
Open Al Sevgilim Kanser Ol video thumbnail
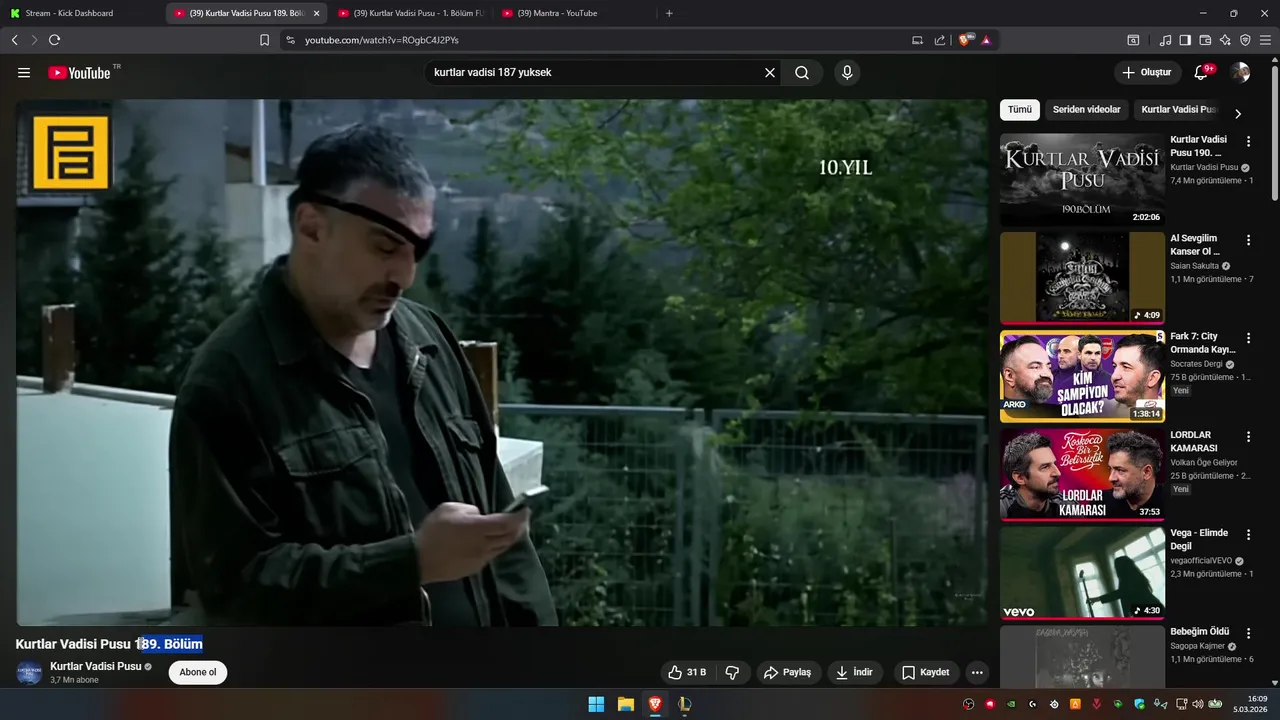pyautogui.click(x=1082, y=278)
